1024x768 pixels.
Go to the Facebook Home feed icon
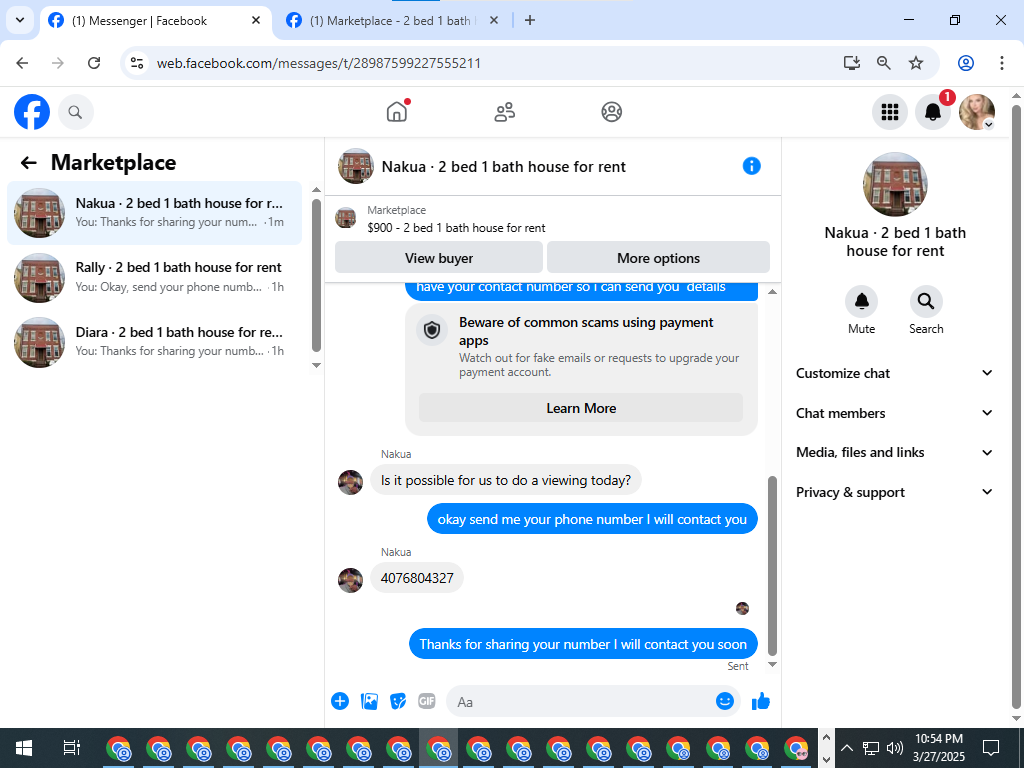(x=397, y=112)
